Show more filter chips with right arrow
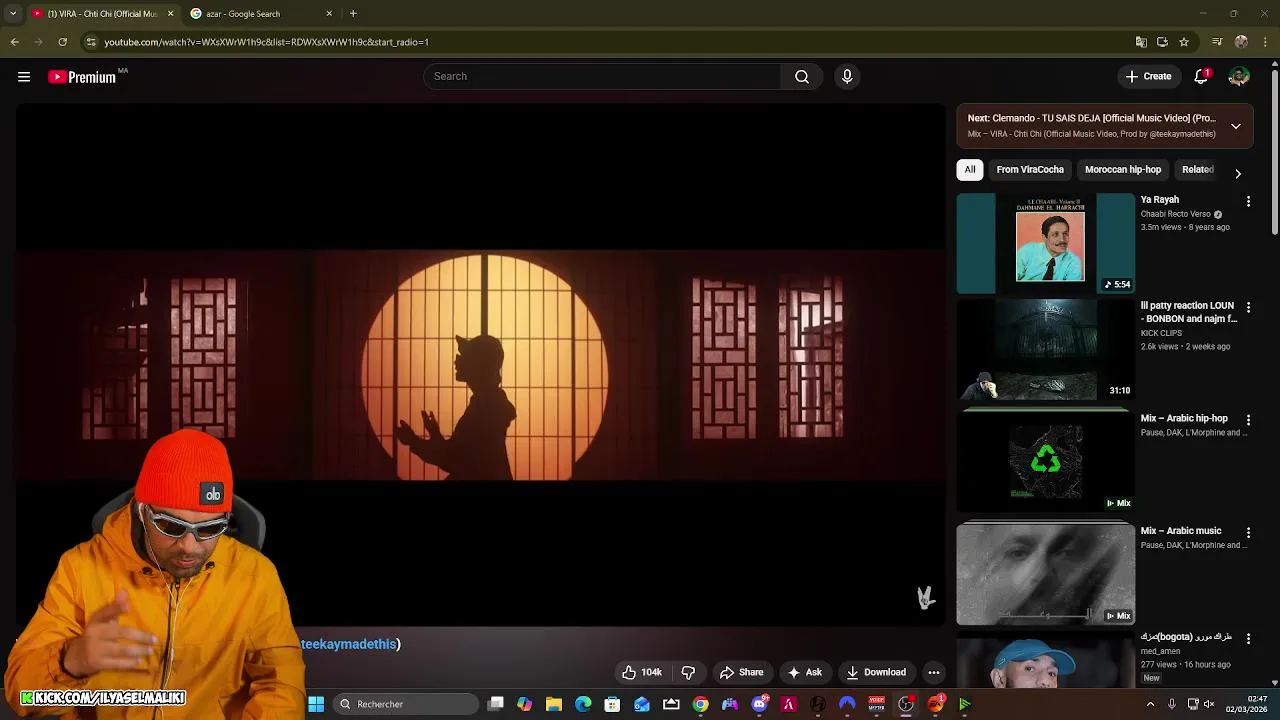The image size is (1280, 720). click(1238, 174)
